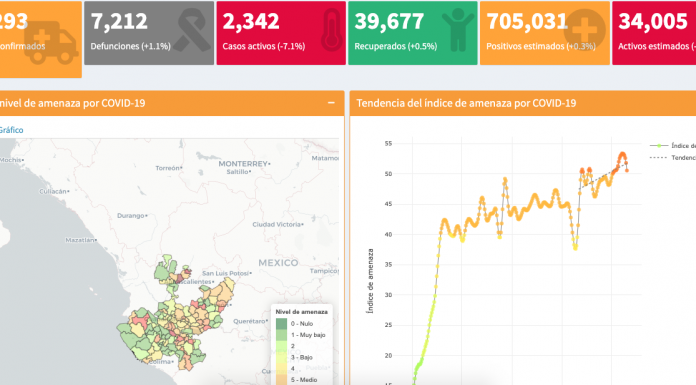The height and width of the screenshot is (385, 696).
Task: Click the Tendencia del índice de amenaza header
Action: pos(466,103)
